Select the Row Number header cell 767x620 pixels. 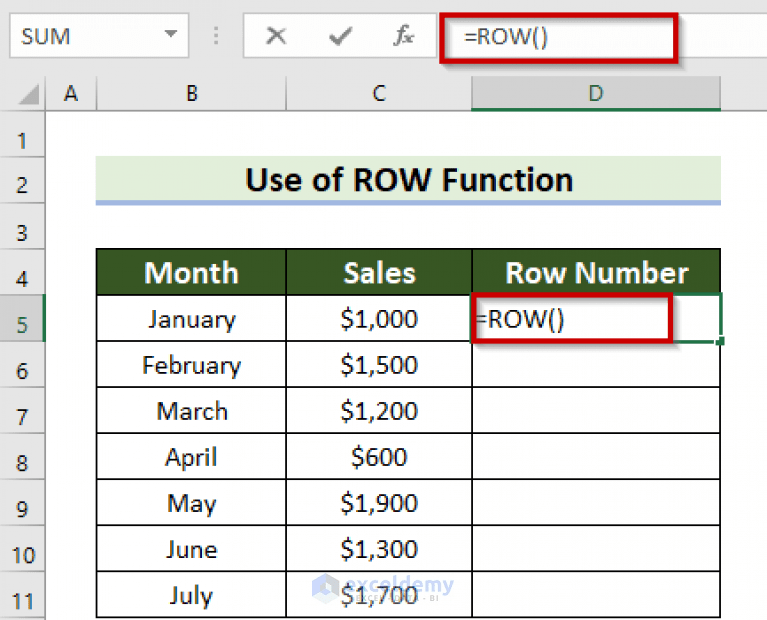click(x=596, y=272)
